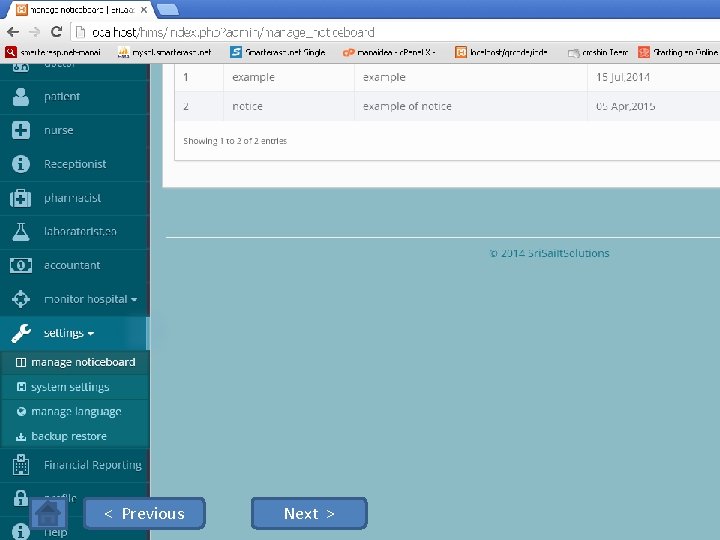This screenshot has width=720, height=540.
Task: Open the cPanel X bookmark
Action: click(x=389, y=52)
